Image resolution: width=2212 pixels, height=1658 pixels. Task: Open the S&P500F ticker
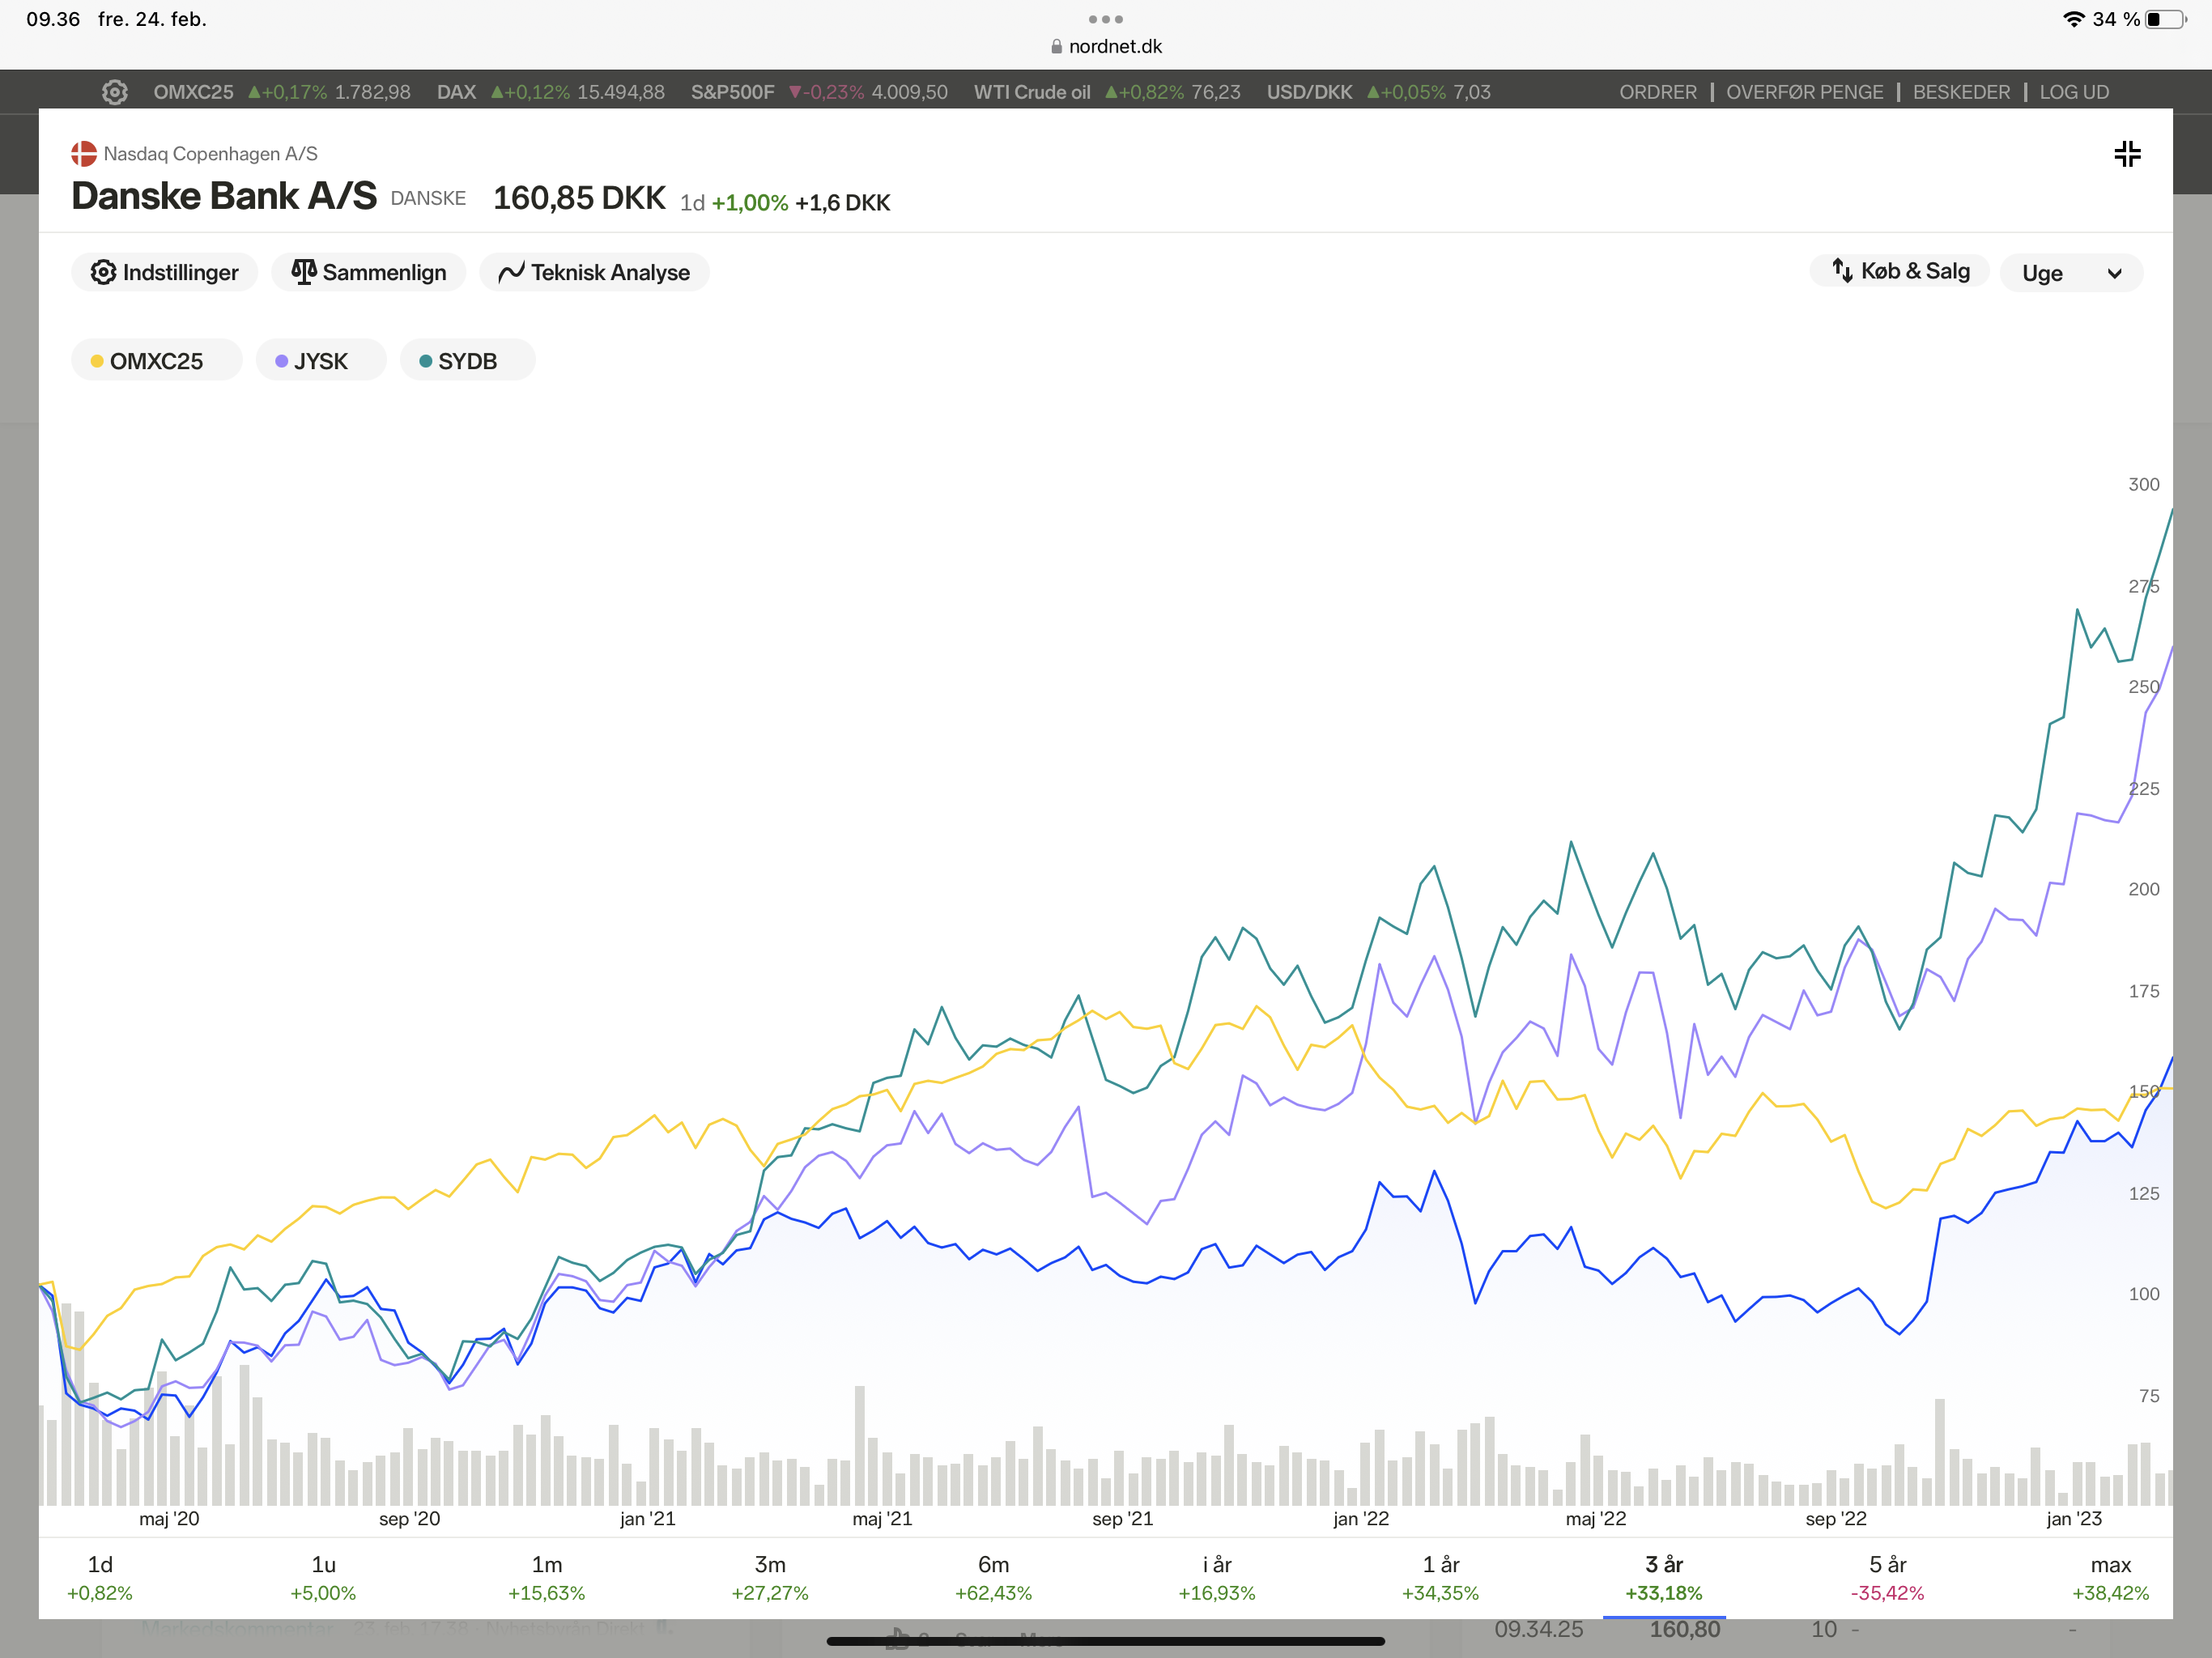point(819,92)
